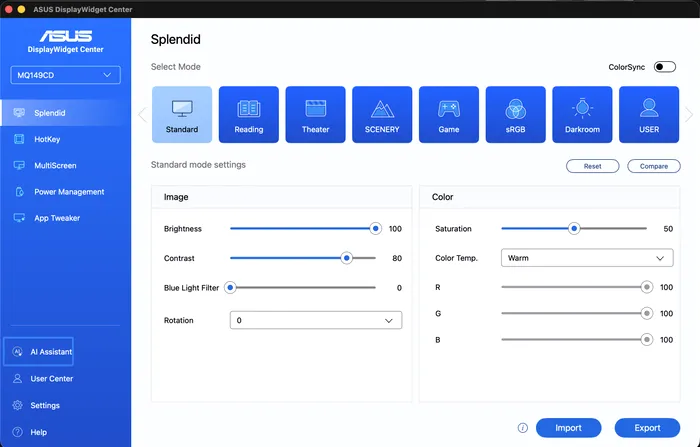700x447 pixels.
Task: Choose the Theater mode tile
Action: click(315, 115)
